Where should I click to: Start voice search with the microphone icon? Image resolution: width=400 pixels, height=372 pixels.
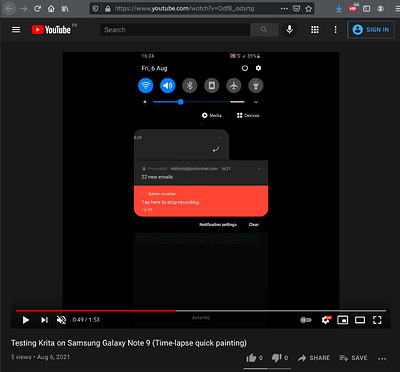(289, 30)
